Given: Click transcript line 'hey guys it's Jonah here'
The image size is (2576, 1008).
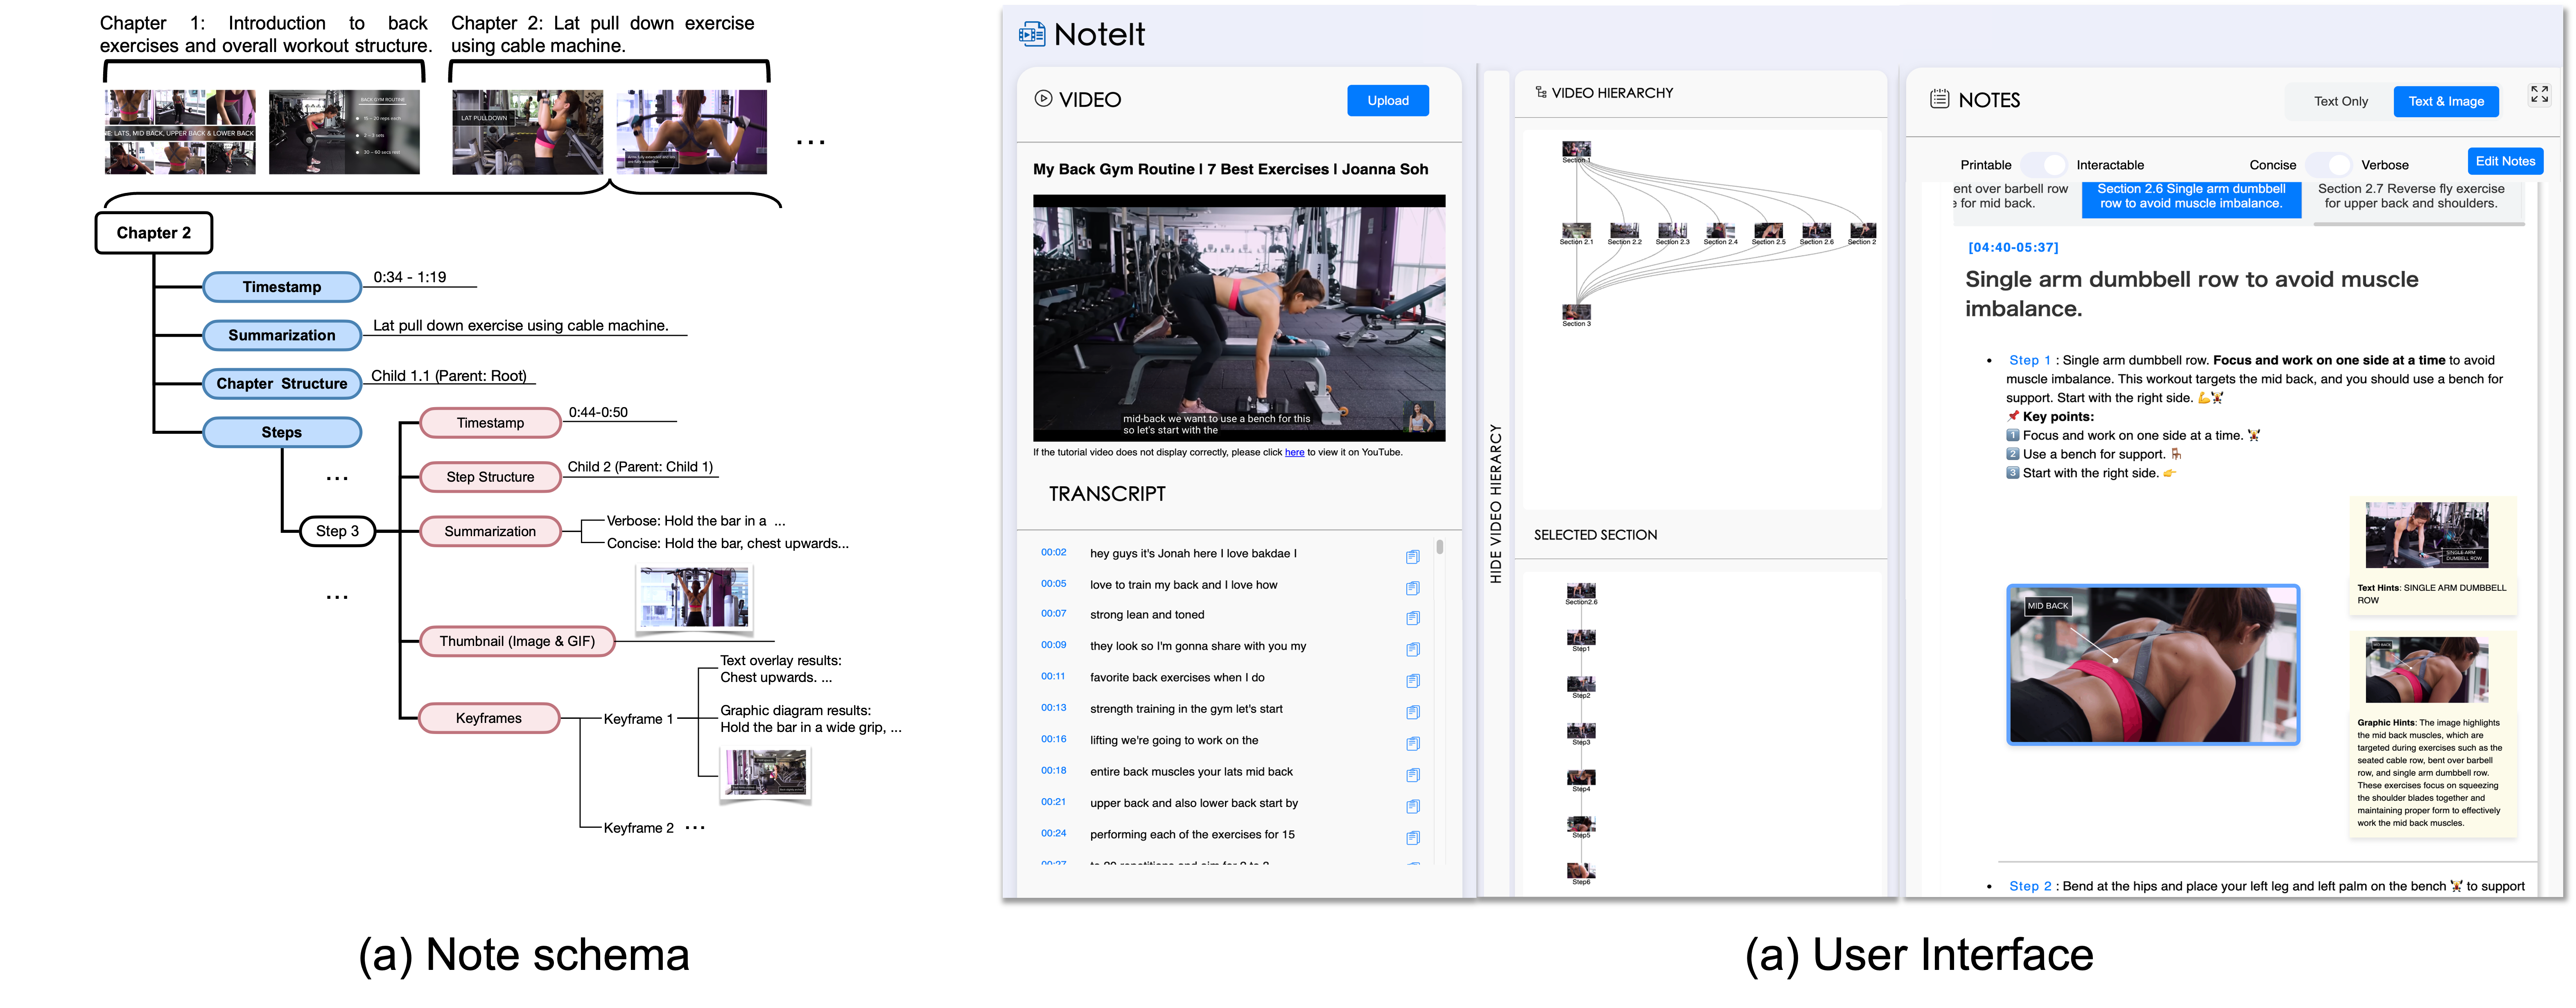Looking at the screenshot, I should 1192,554.
